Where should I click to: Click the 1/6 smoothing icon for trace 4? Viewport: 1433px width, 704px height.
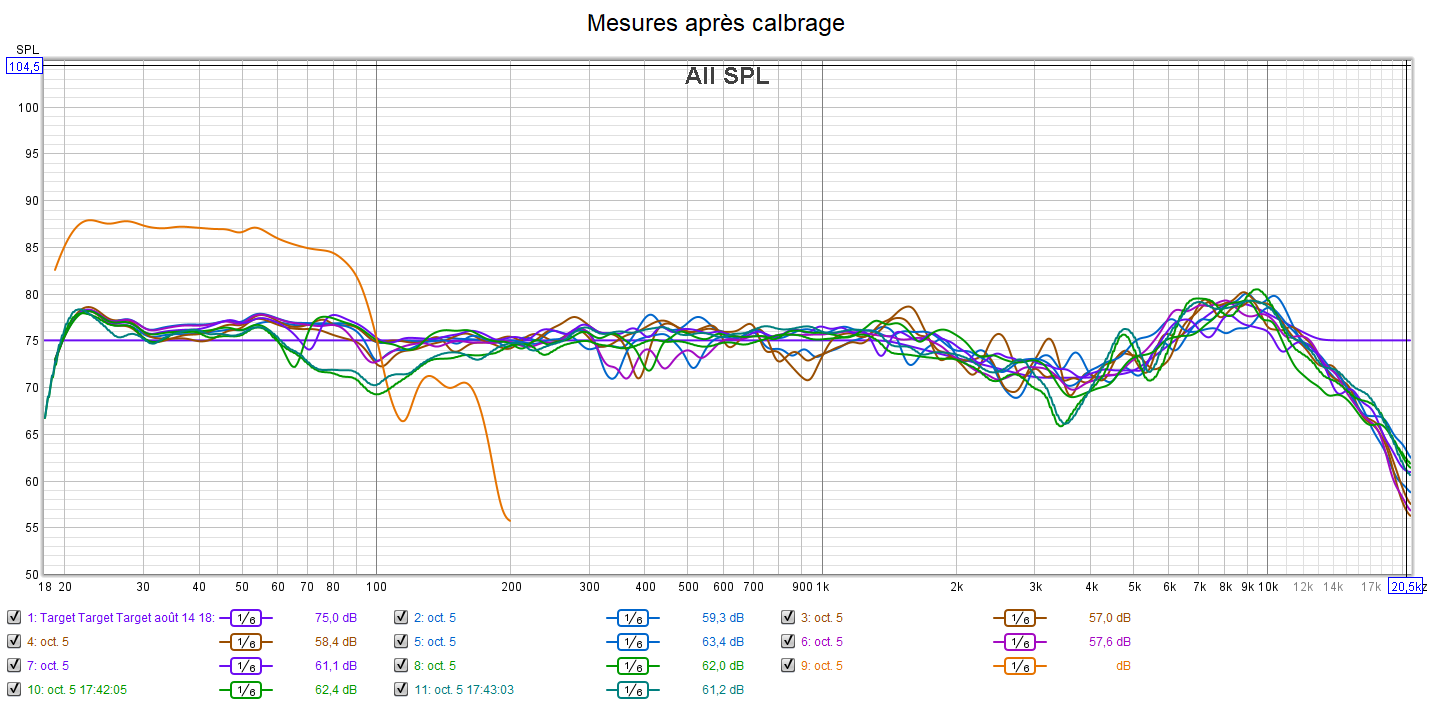246,641
